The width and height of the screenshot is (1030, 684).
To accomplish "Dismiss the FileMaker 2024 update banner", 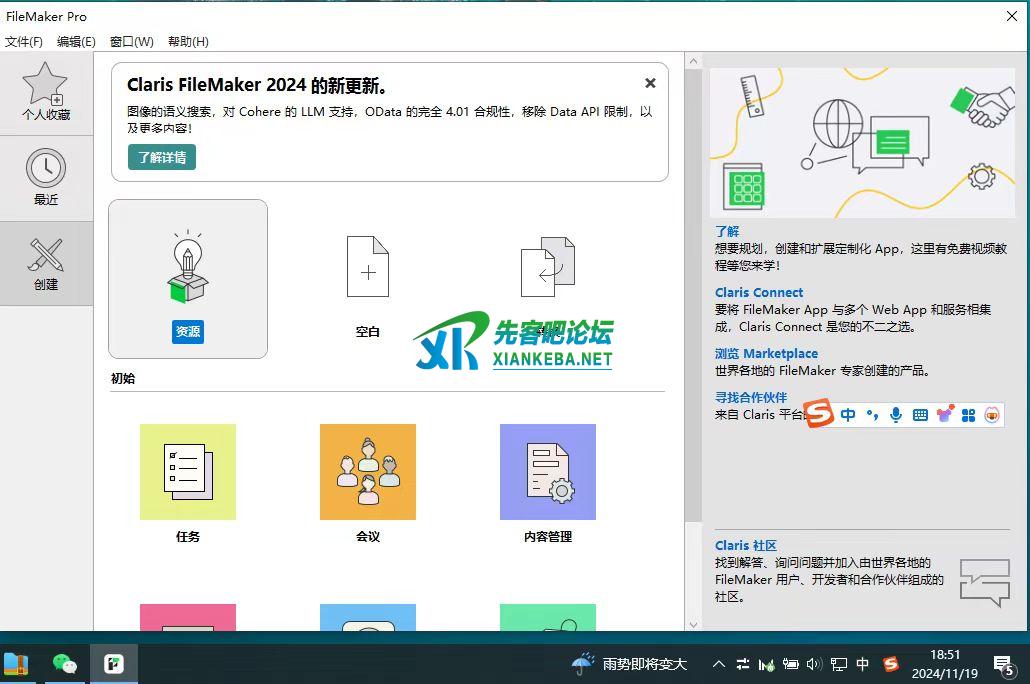I will pyautogui.click(x=650, y=83).
